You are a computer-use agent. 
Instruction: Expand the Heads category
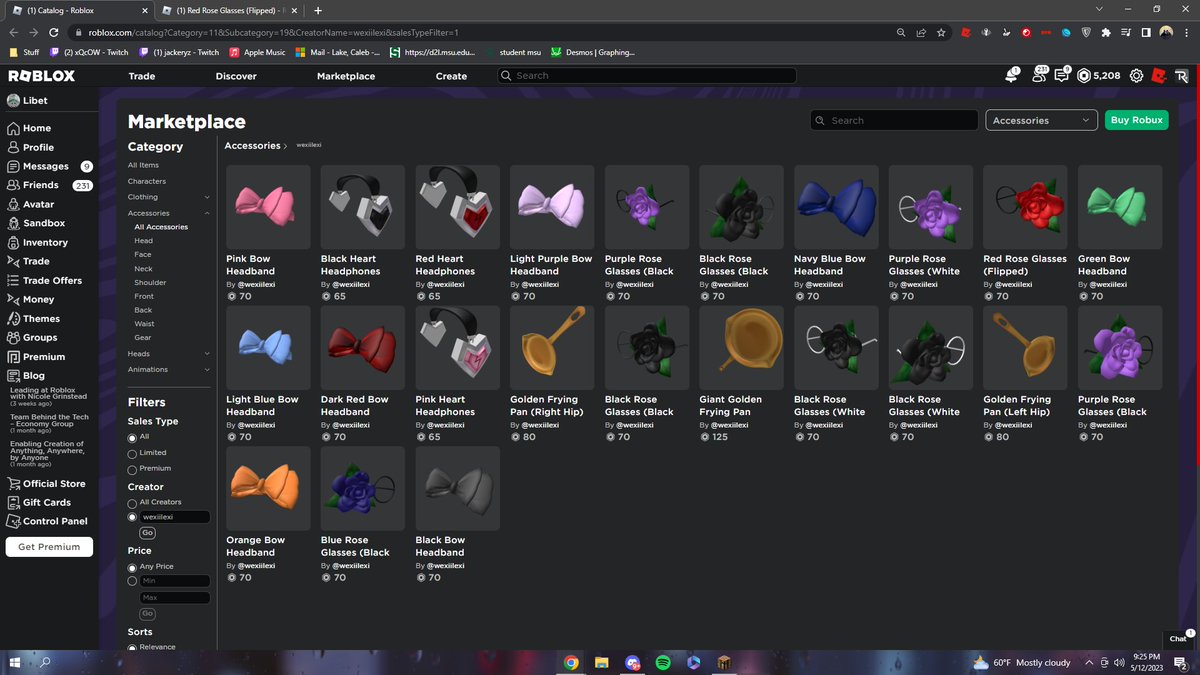pos(207,354)
